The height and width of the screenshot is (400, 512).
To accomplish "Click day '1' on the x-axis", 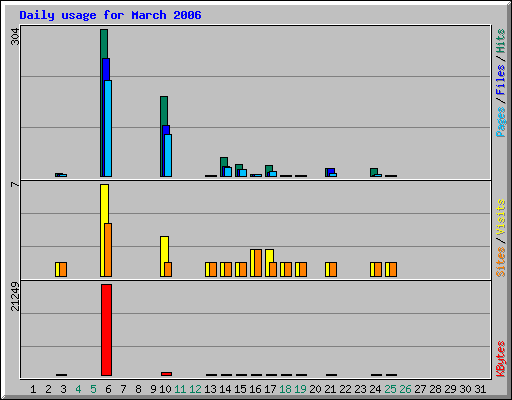I will 33,389.
